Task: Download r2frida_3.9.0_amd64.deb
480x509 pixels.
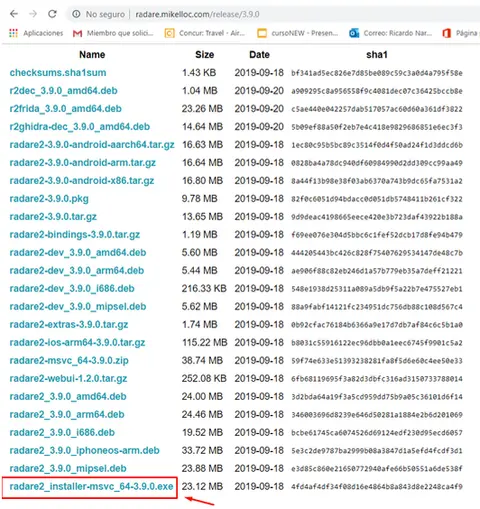Action: coord(66,109)
